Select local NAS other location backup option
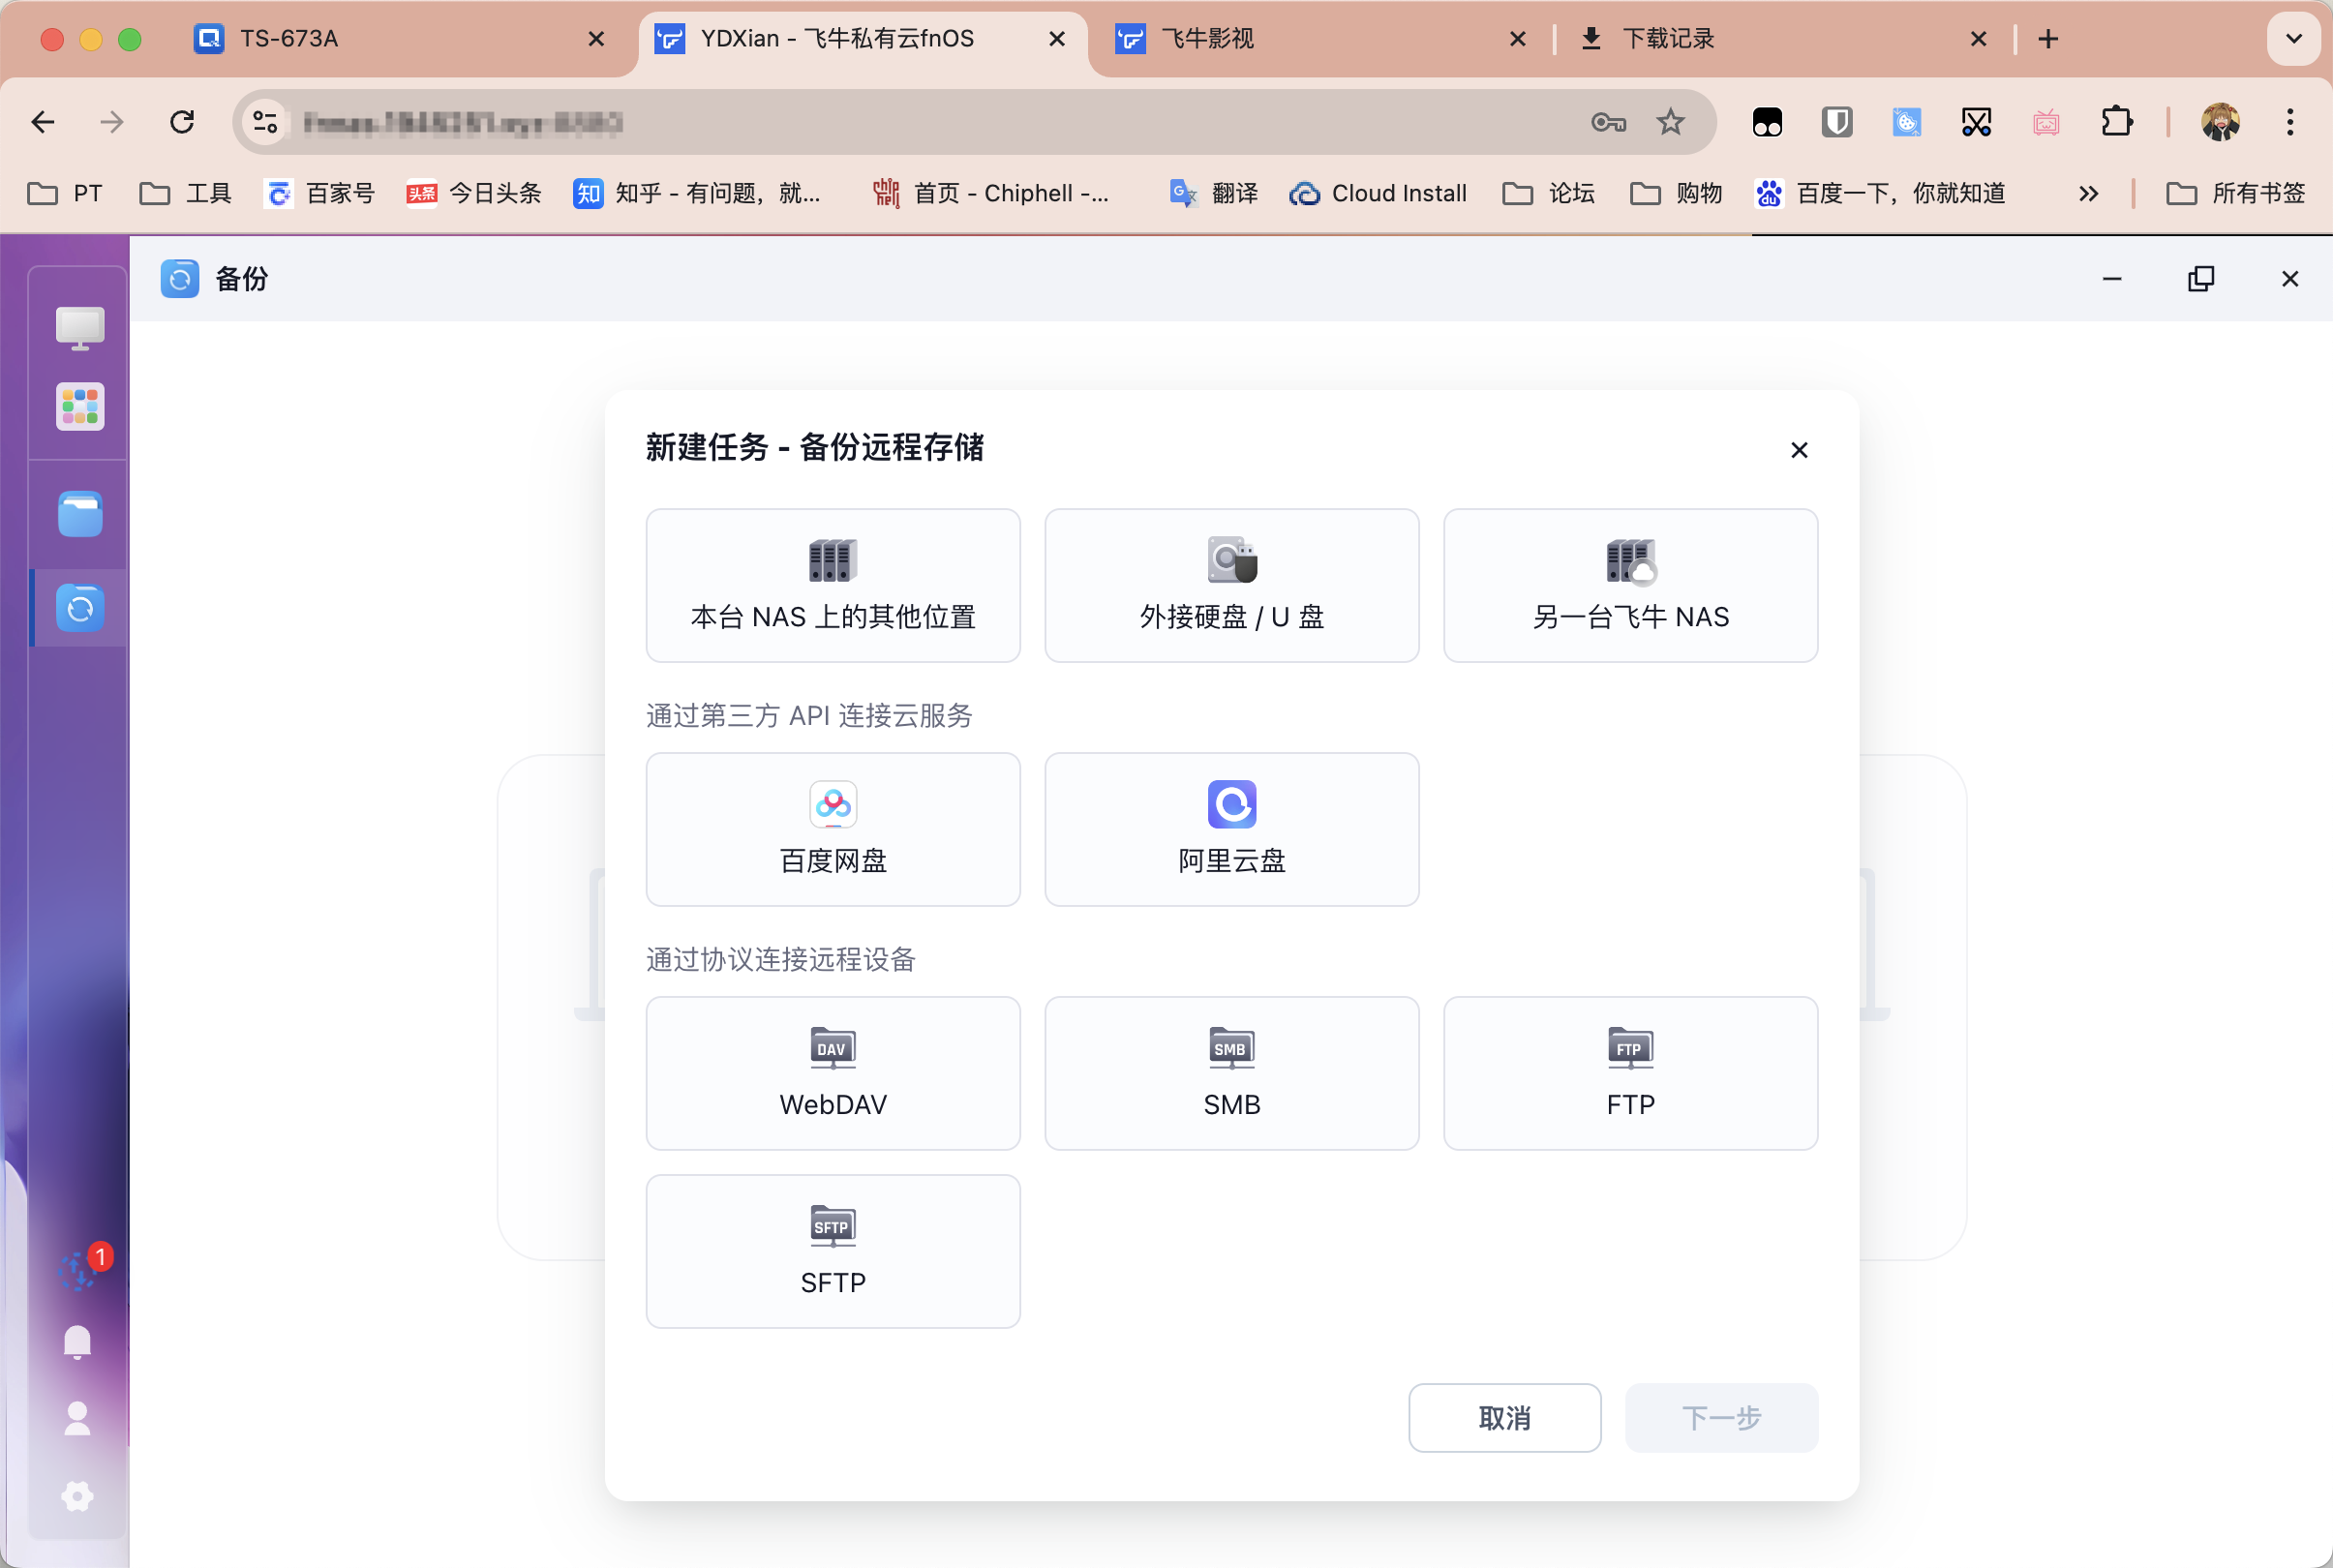The height and width of the screenshot is (1568, 2333). (x=833, y=586)
